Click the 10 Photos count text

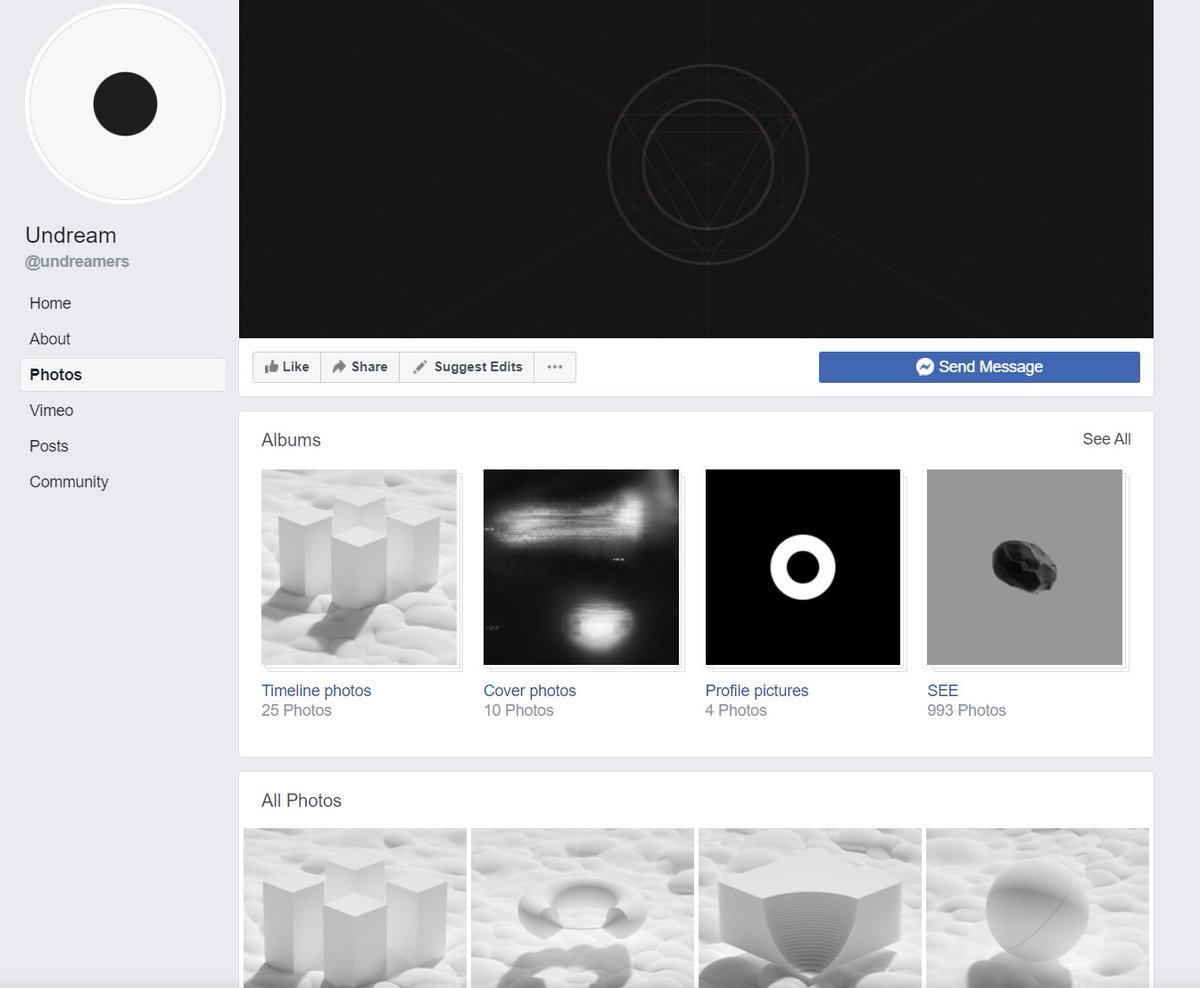519,711
